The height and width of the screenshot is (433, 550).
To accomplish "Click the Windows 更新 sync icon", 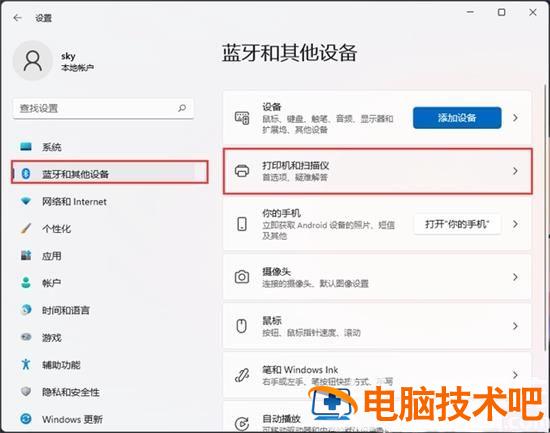I will 26,419.
